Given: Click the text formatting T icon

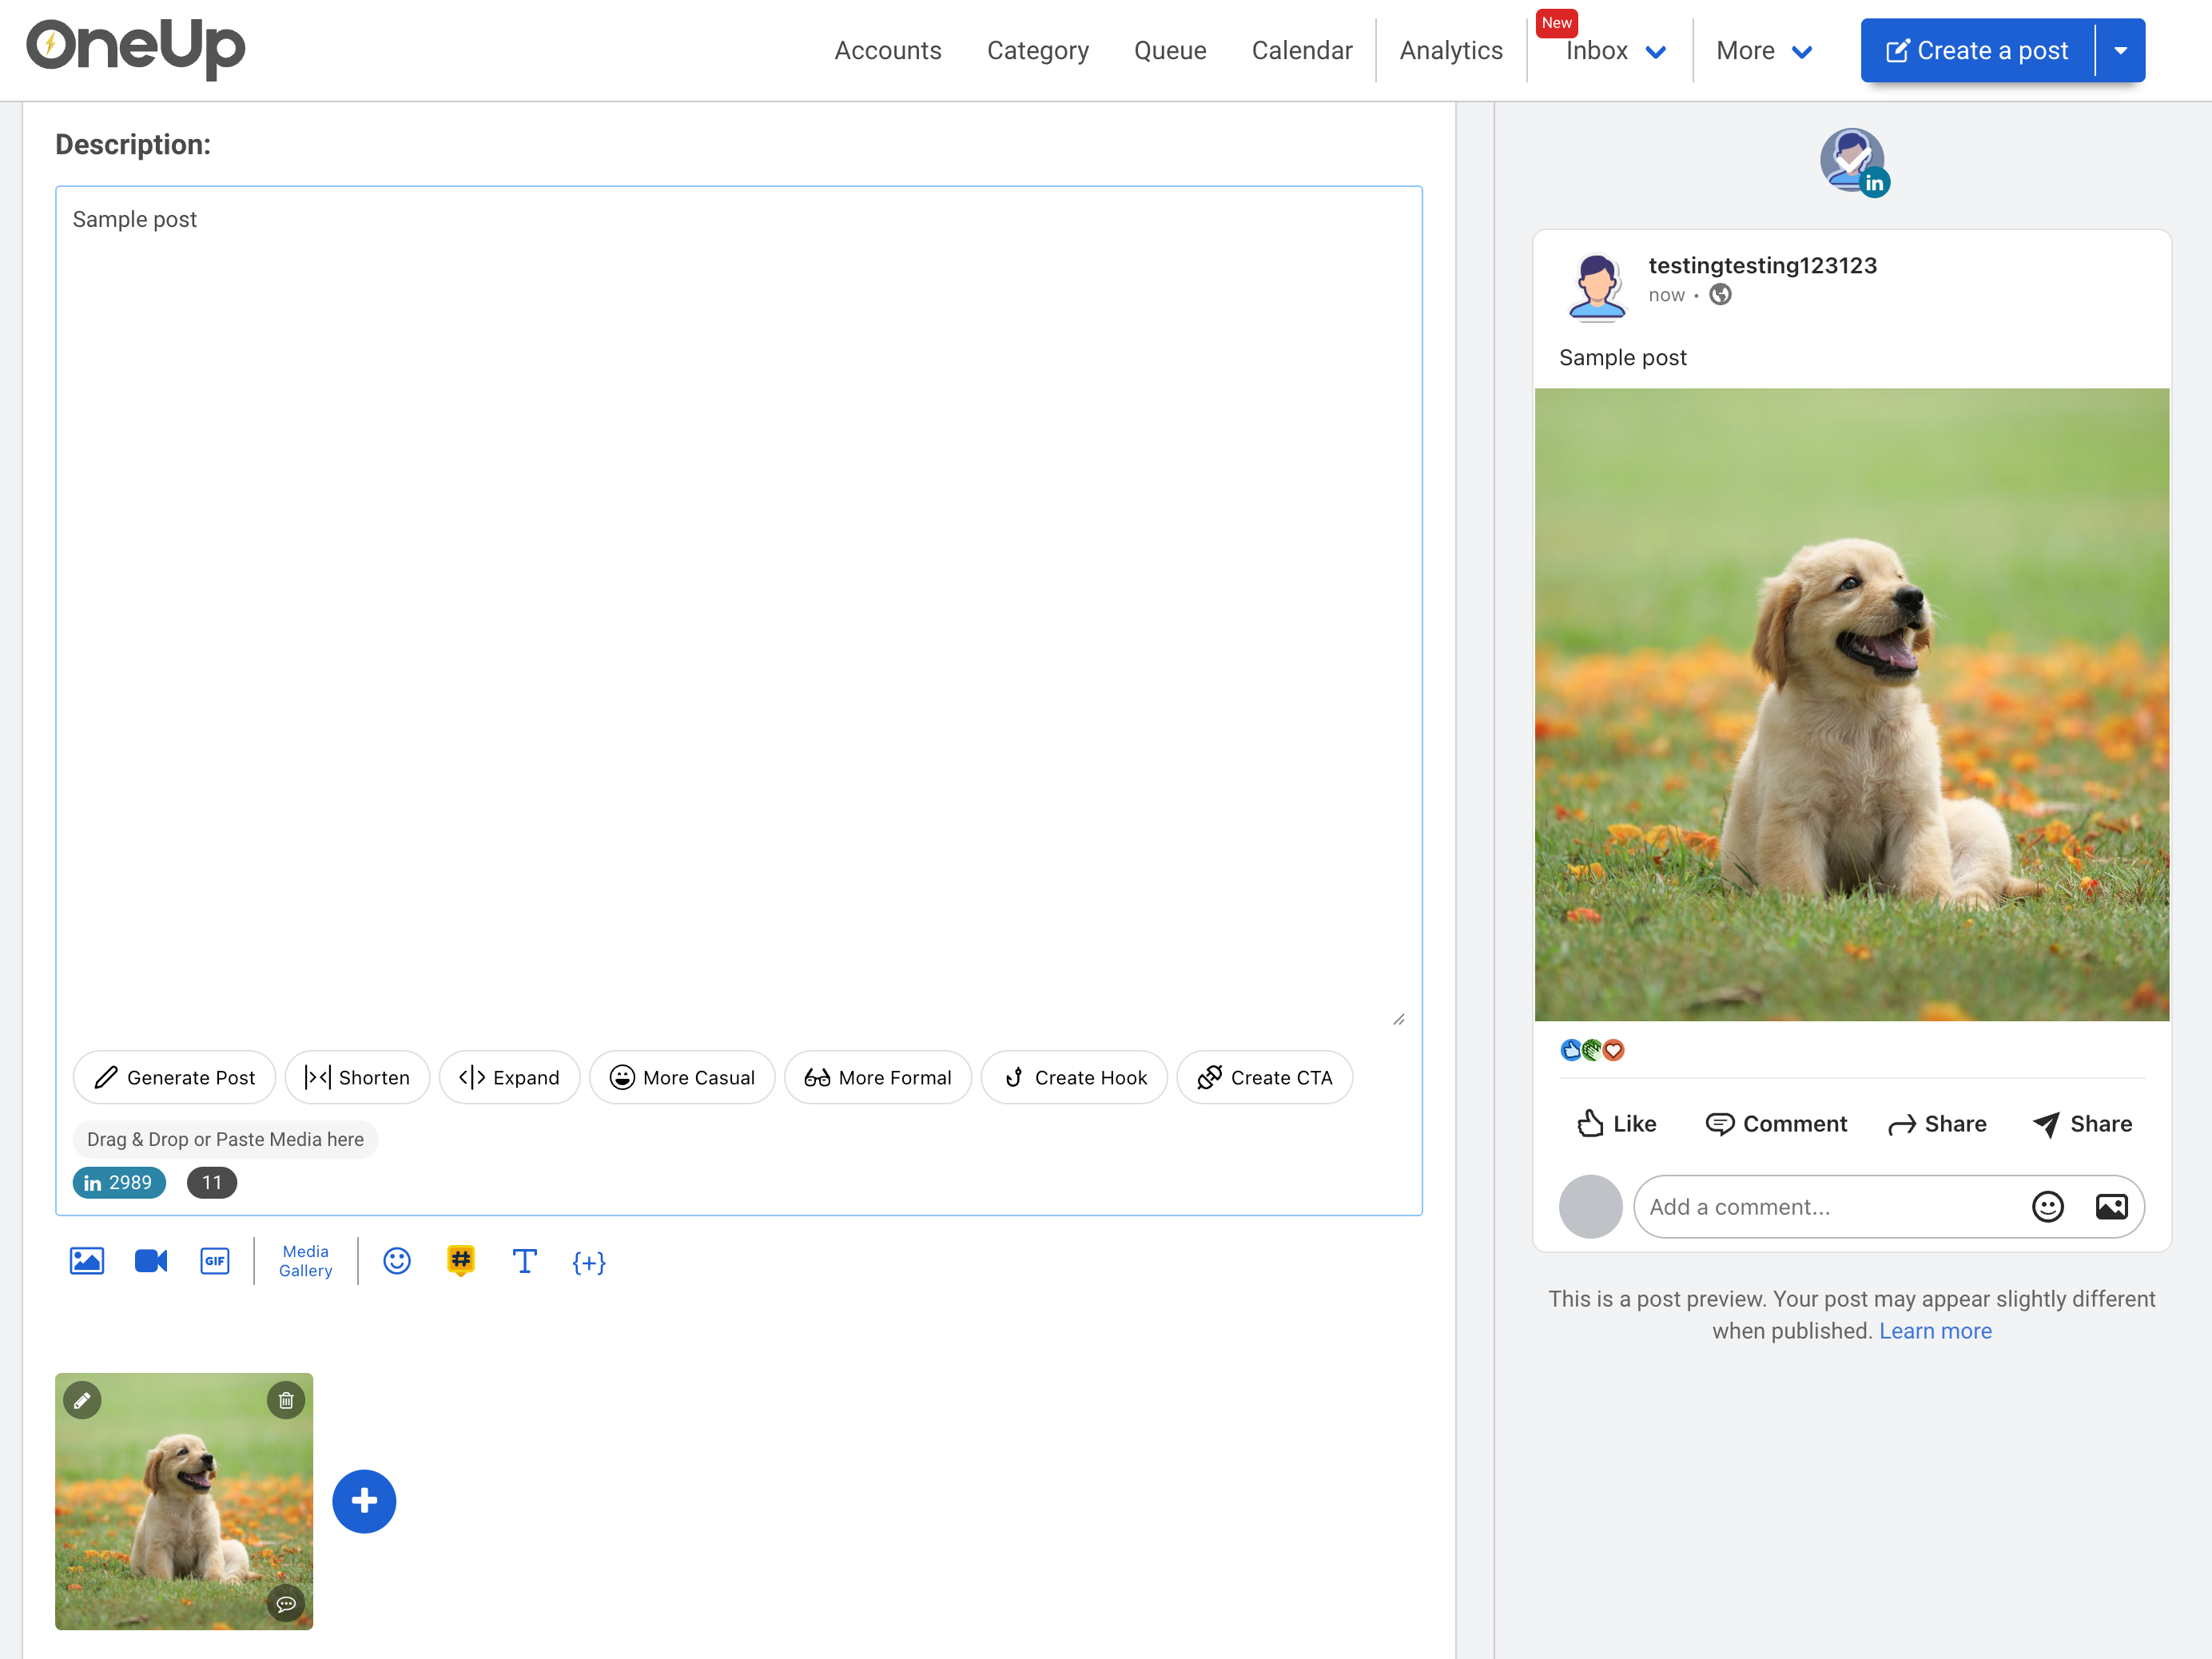Looking at the screenshot, I should click(x=524, y=1261).
